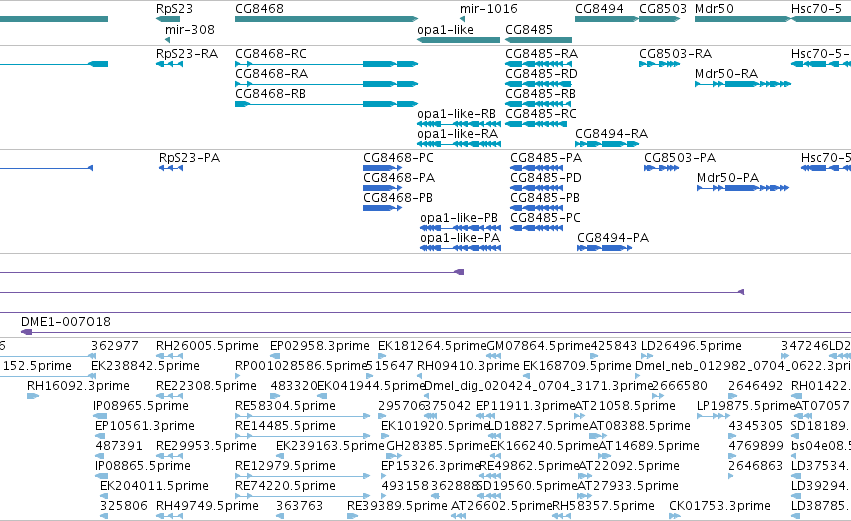The height and width of the screenshot is (521, 851).
Task: Click the mir-308 gene label
Action: [189, 30]
